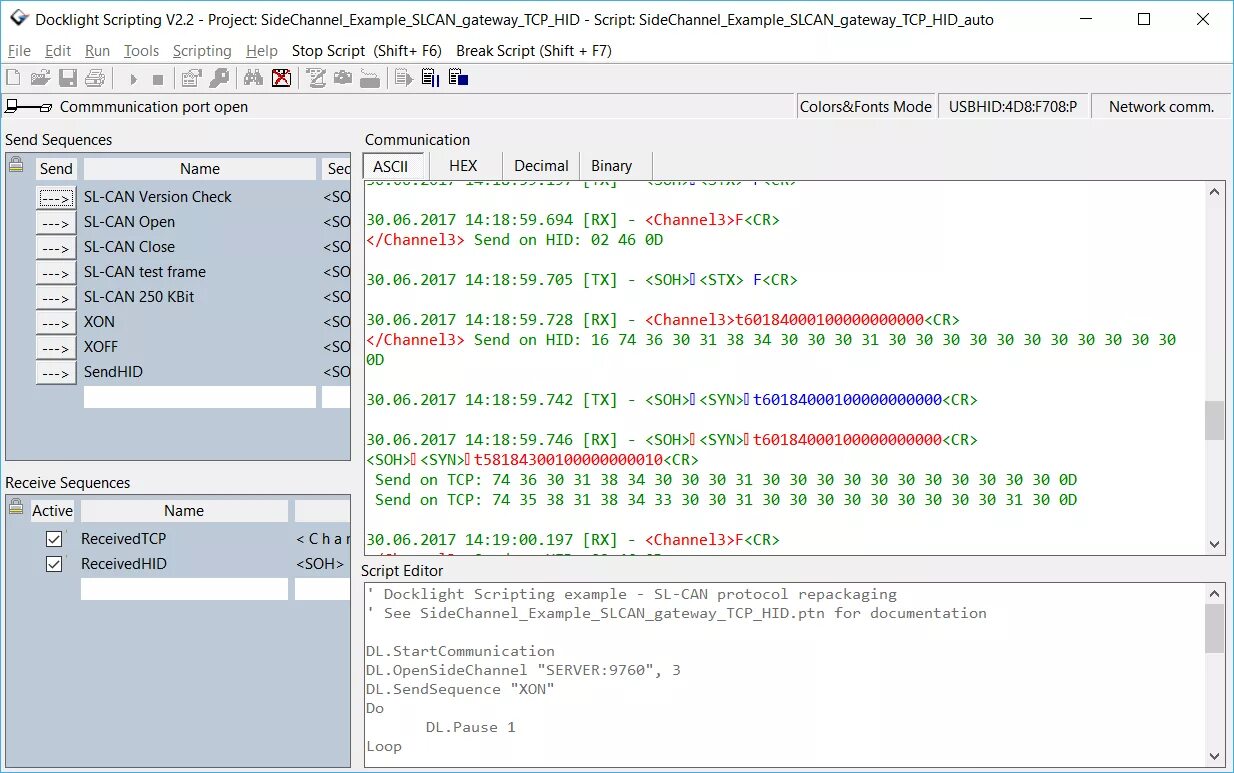Open the File menu

[x=19, y=51]
